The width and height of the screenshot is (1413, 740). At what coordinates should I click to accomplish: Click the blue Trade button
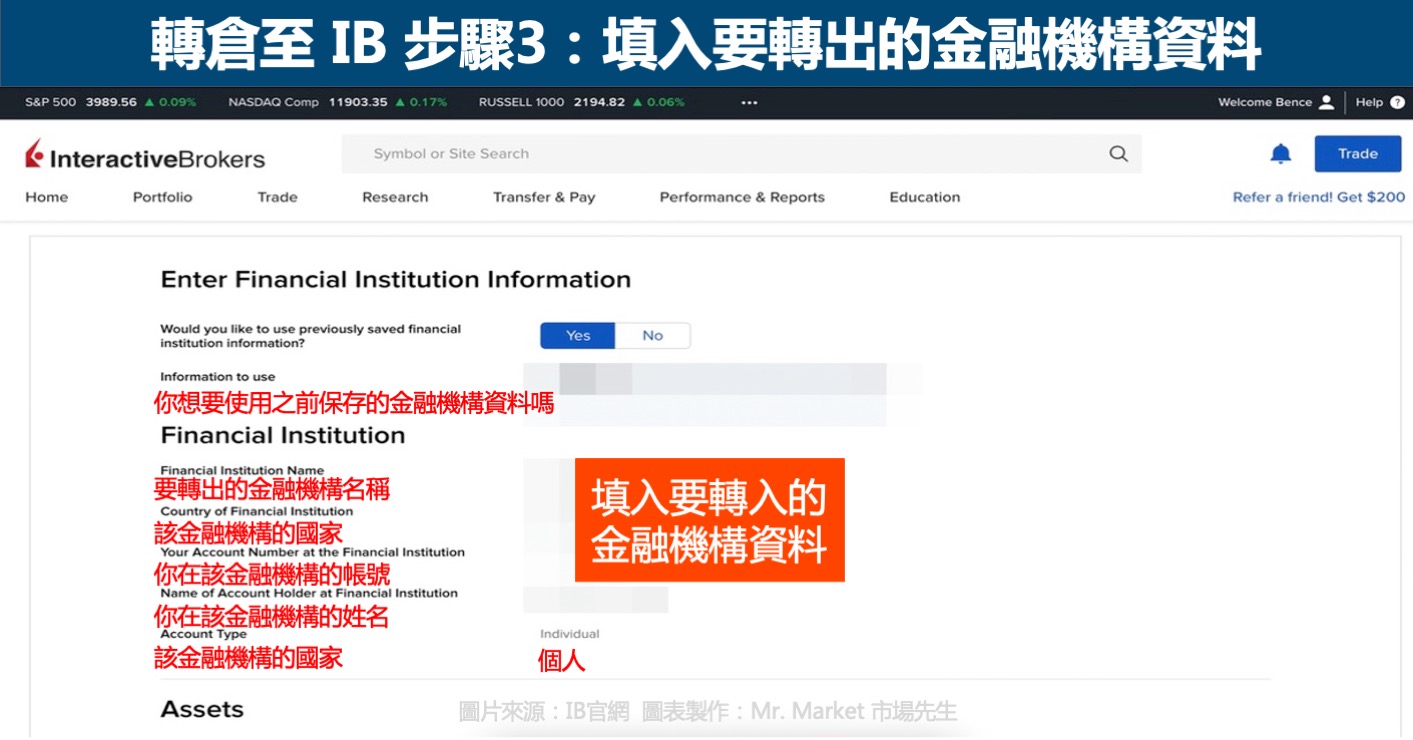(x=1358, y=154)
